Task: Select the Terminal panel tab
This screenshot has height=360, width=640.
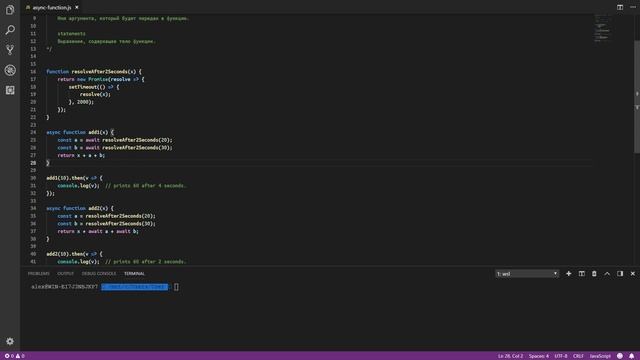Action: point(134,273)
